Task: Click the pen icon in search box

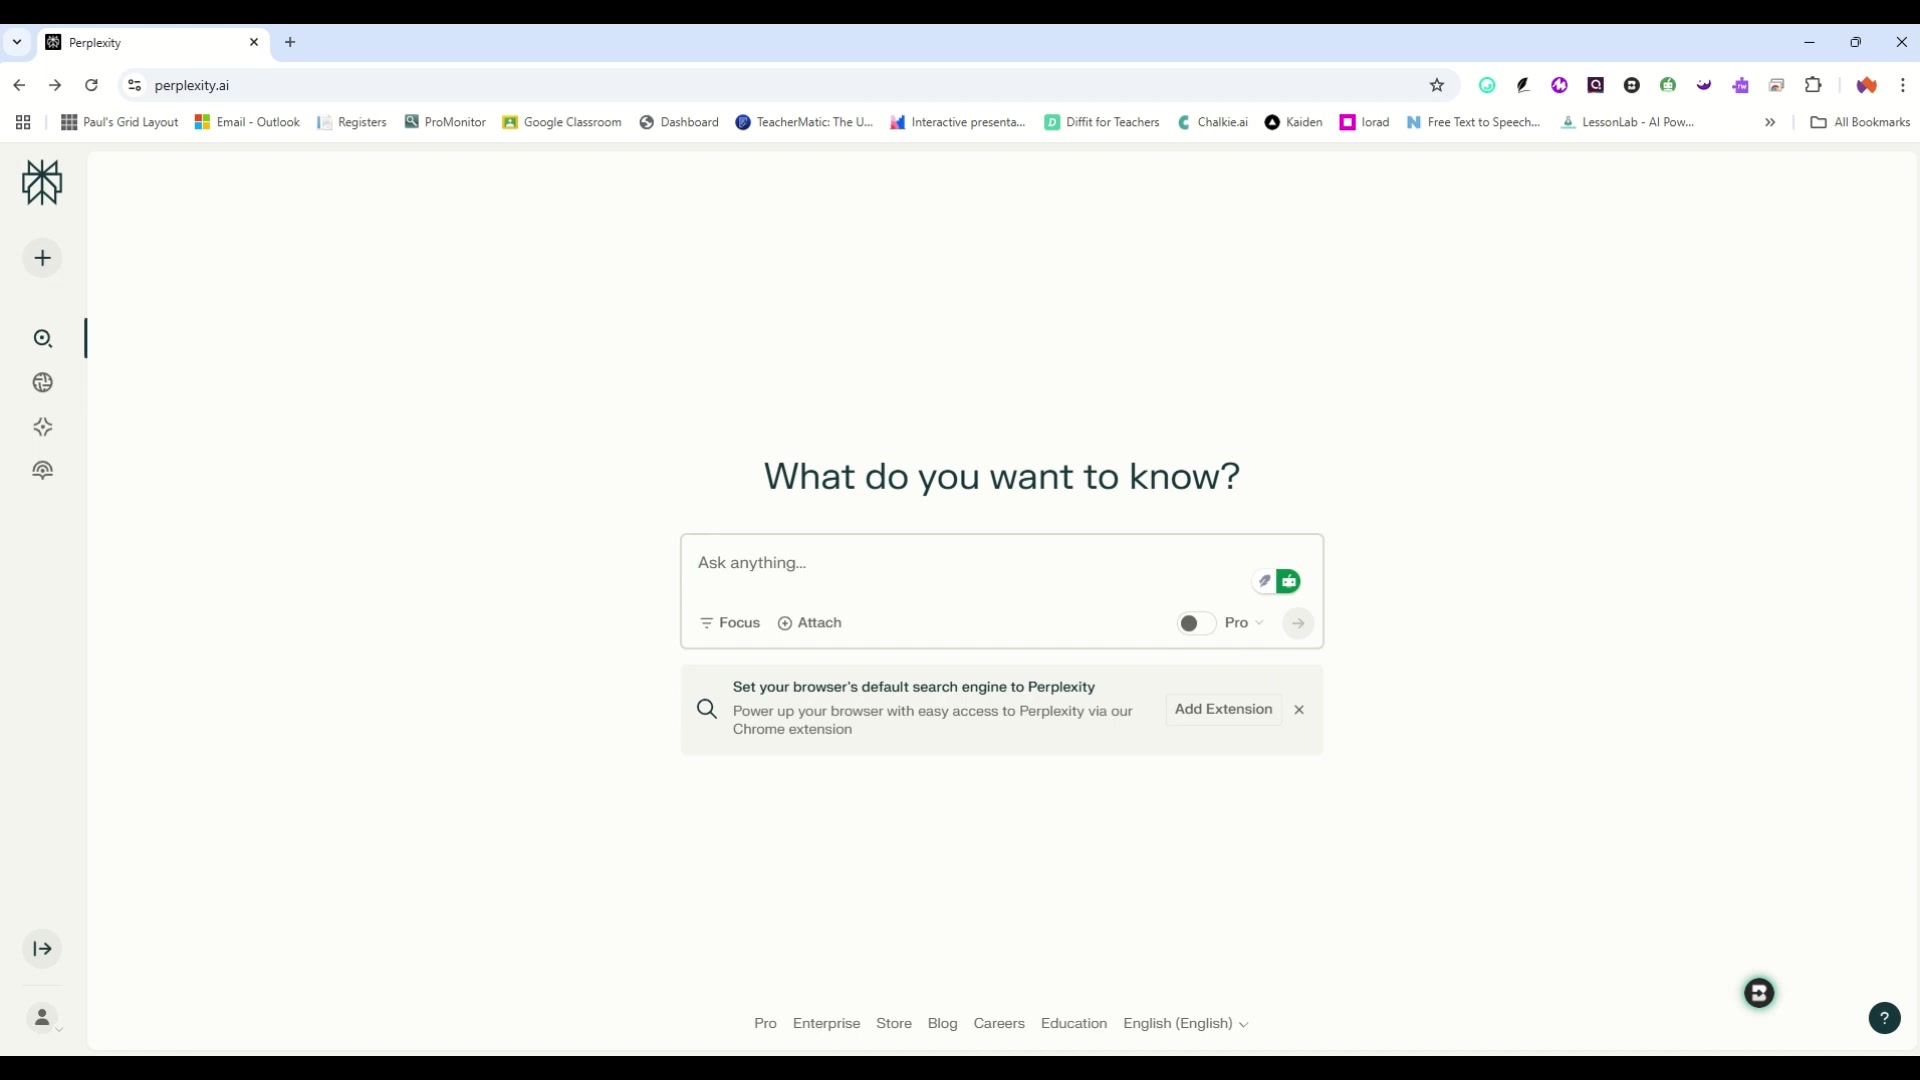Action: click(1264, 581)
